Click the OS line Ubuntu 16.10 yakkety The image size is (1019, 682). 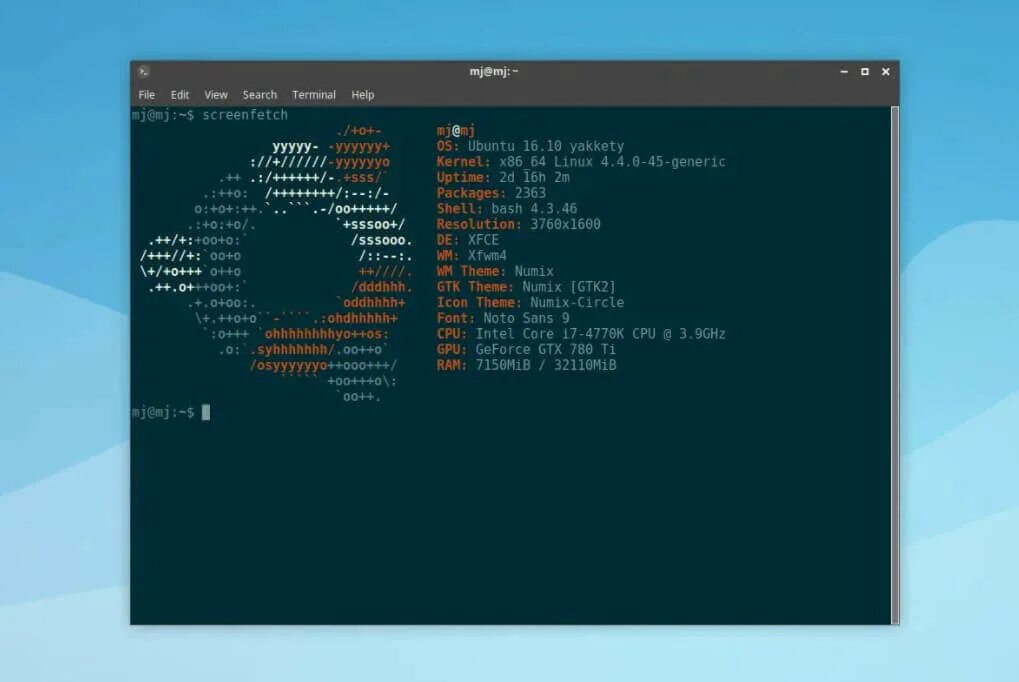click(x=530, y=146)
